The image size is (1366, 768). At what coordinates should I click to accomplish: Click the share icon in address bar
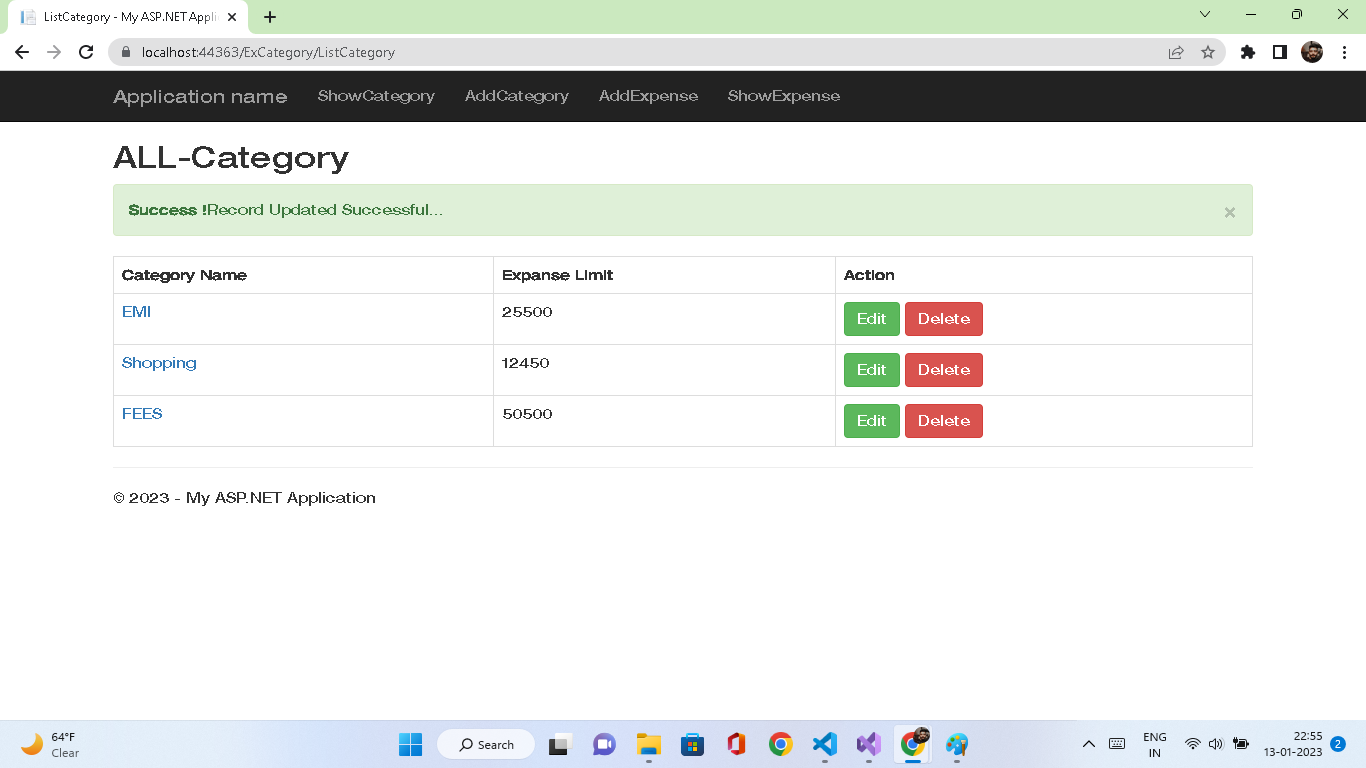[1176, 52]
